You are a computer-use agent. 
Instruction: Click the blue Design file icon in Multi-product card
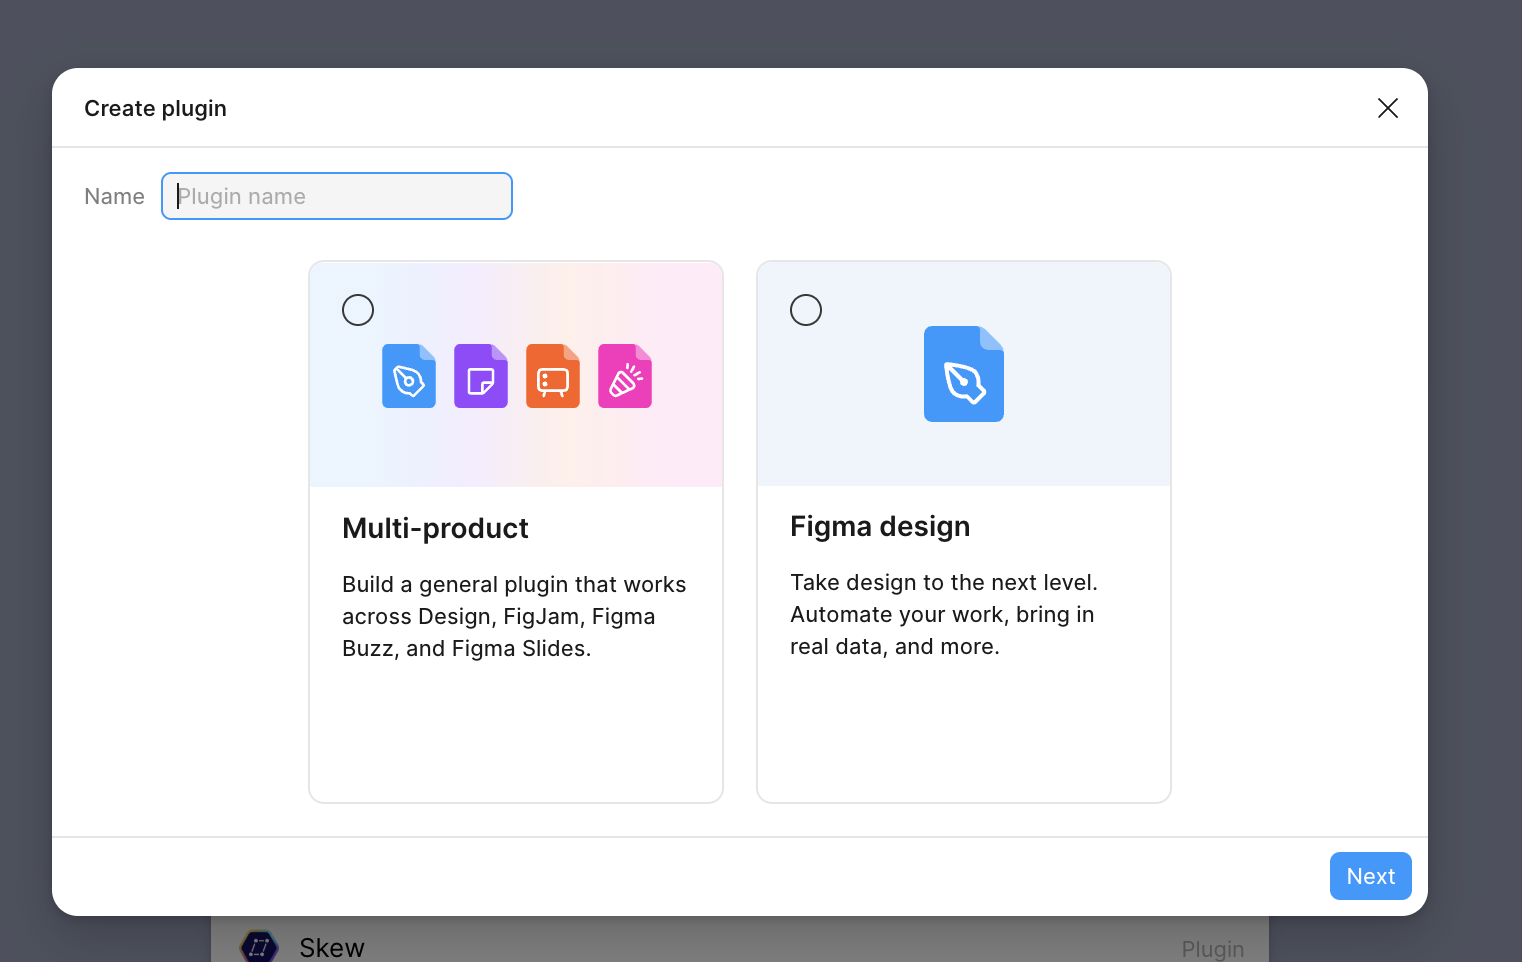click(x=409, y=376)
